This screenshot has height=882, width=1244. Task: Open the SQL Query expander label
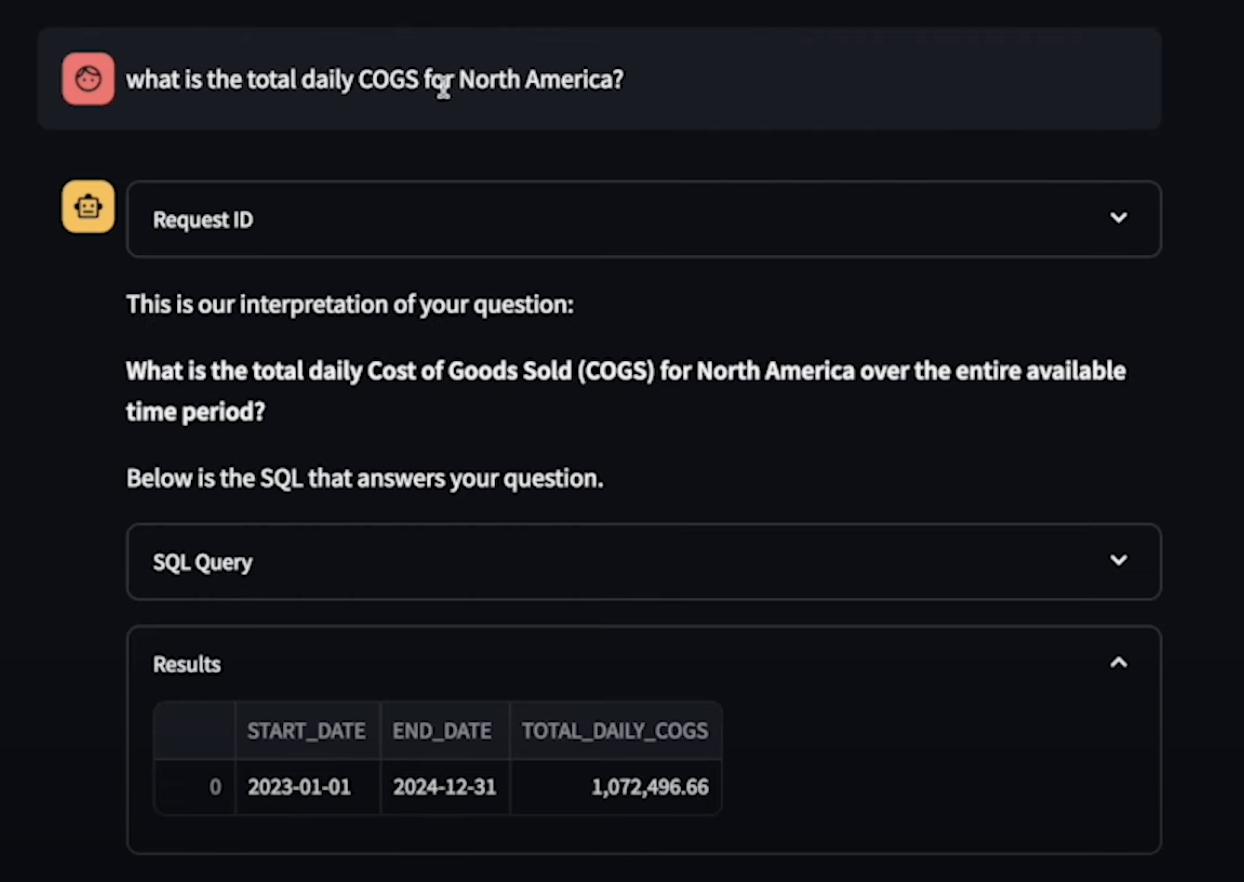pyautogui.click(x=203, y=562)
